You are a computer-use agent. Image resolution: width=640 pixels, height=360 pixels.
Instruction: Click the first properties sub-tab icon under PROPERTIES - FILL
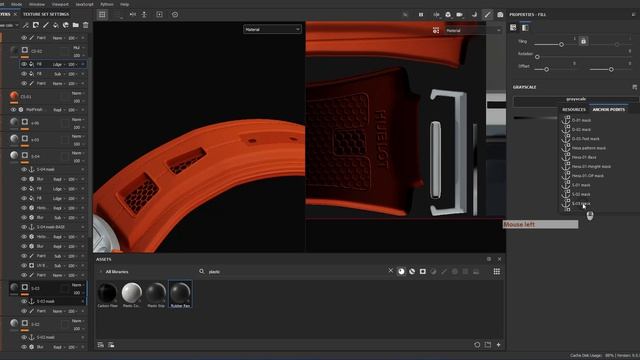[513, 28]
